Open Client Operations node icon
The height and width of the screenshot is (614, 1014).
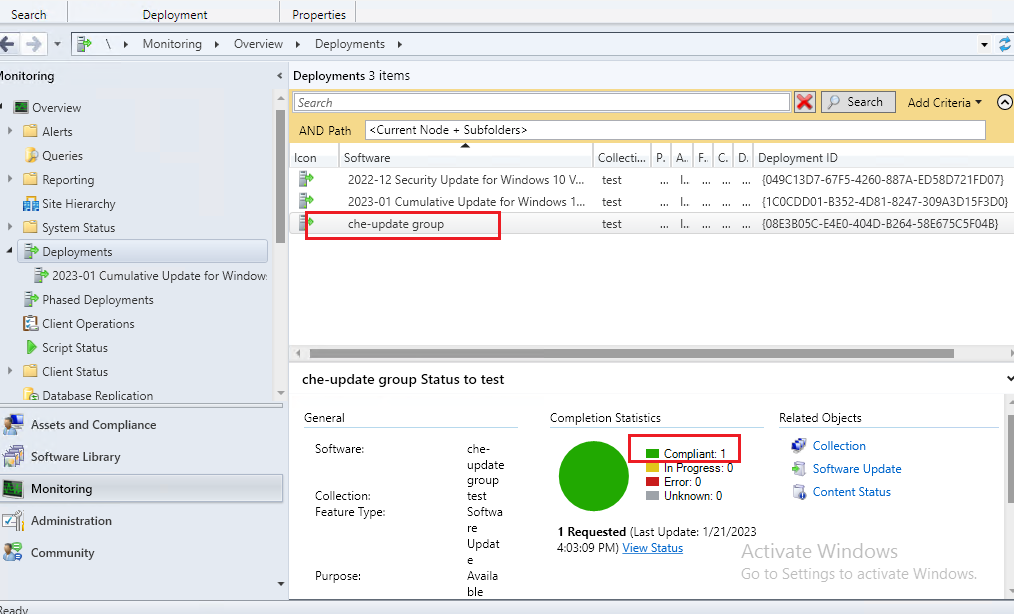click(x=30, y=323)
